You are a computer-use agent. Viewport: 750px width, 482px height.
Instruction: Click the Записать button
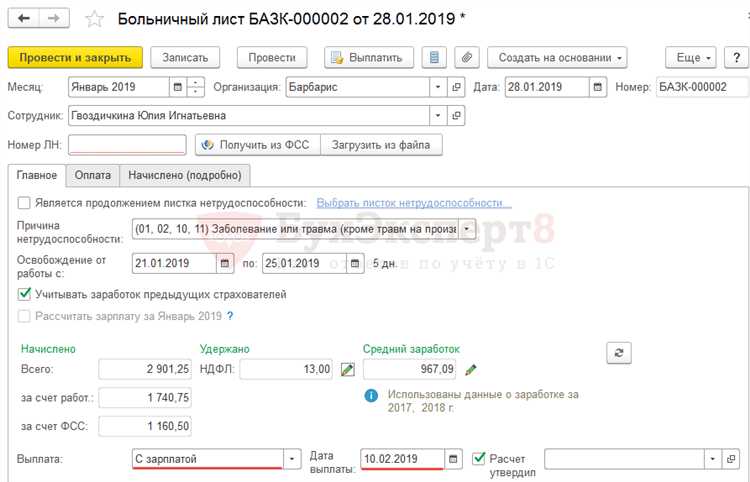coord(185,58)
